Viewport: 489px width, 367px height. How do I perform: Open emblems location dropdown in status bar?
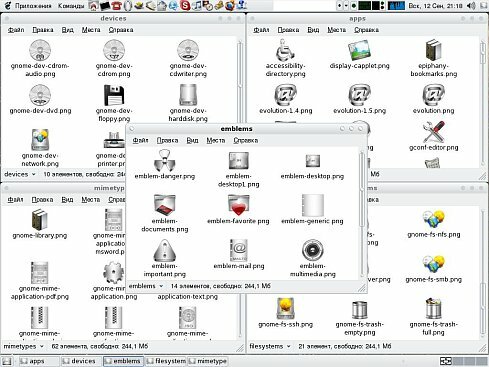146,286
